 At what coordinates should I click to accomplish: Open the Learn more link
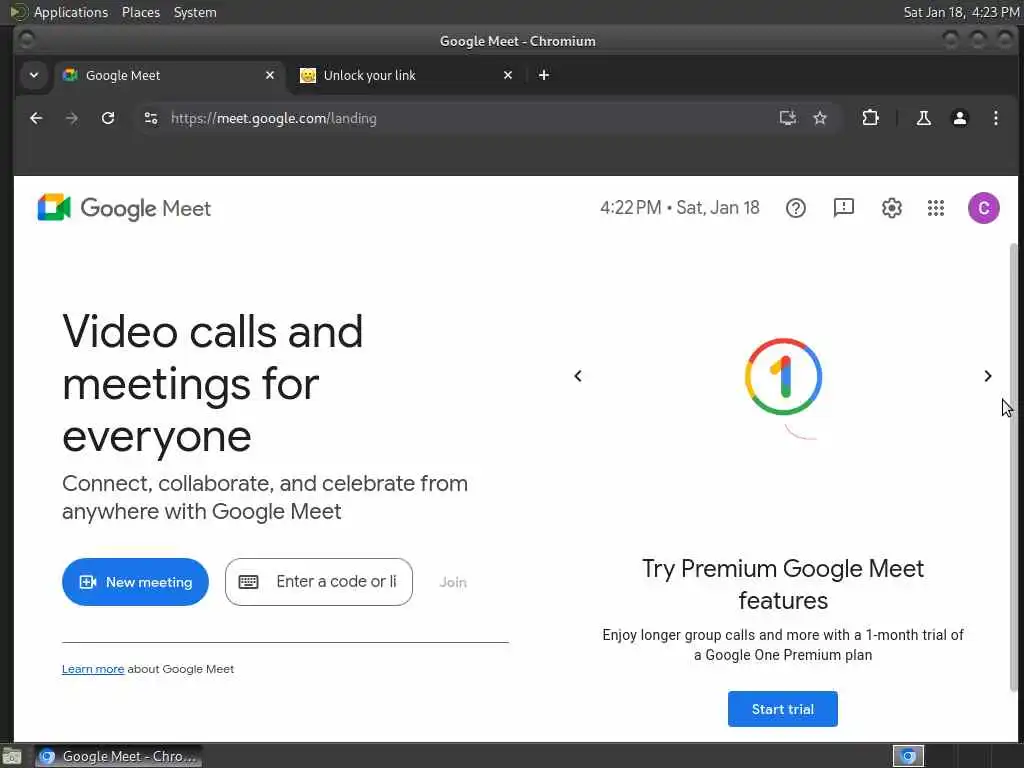pyautogui.click(x=93, y=669)
